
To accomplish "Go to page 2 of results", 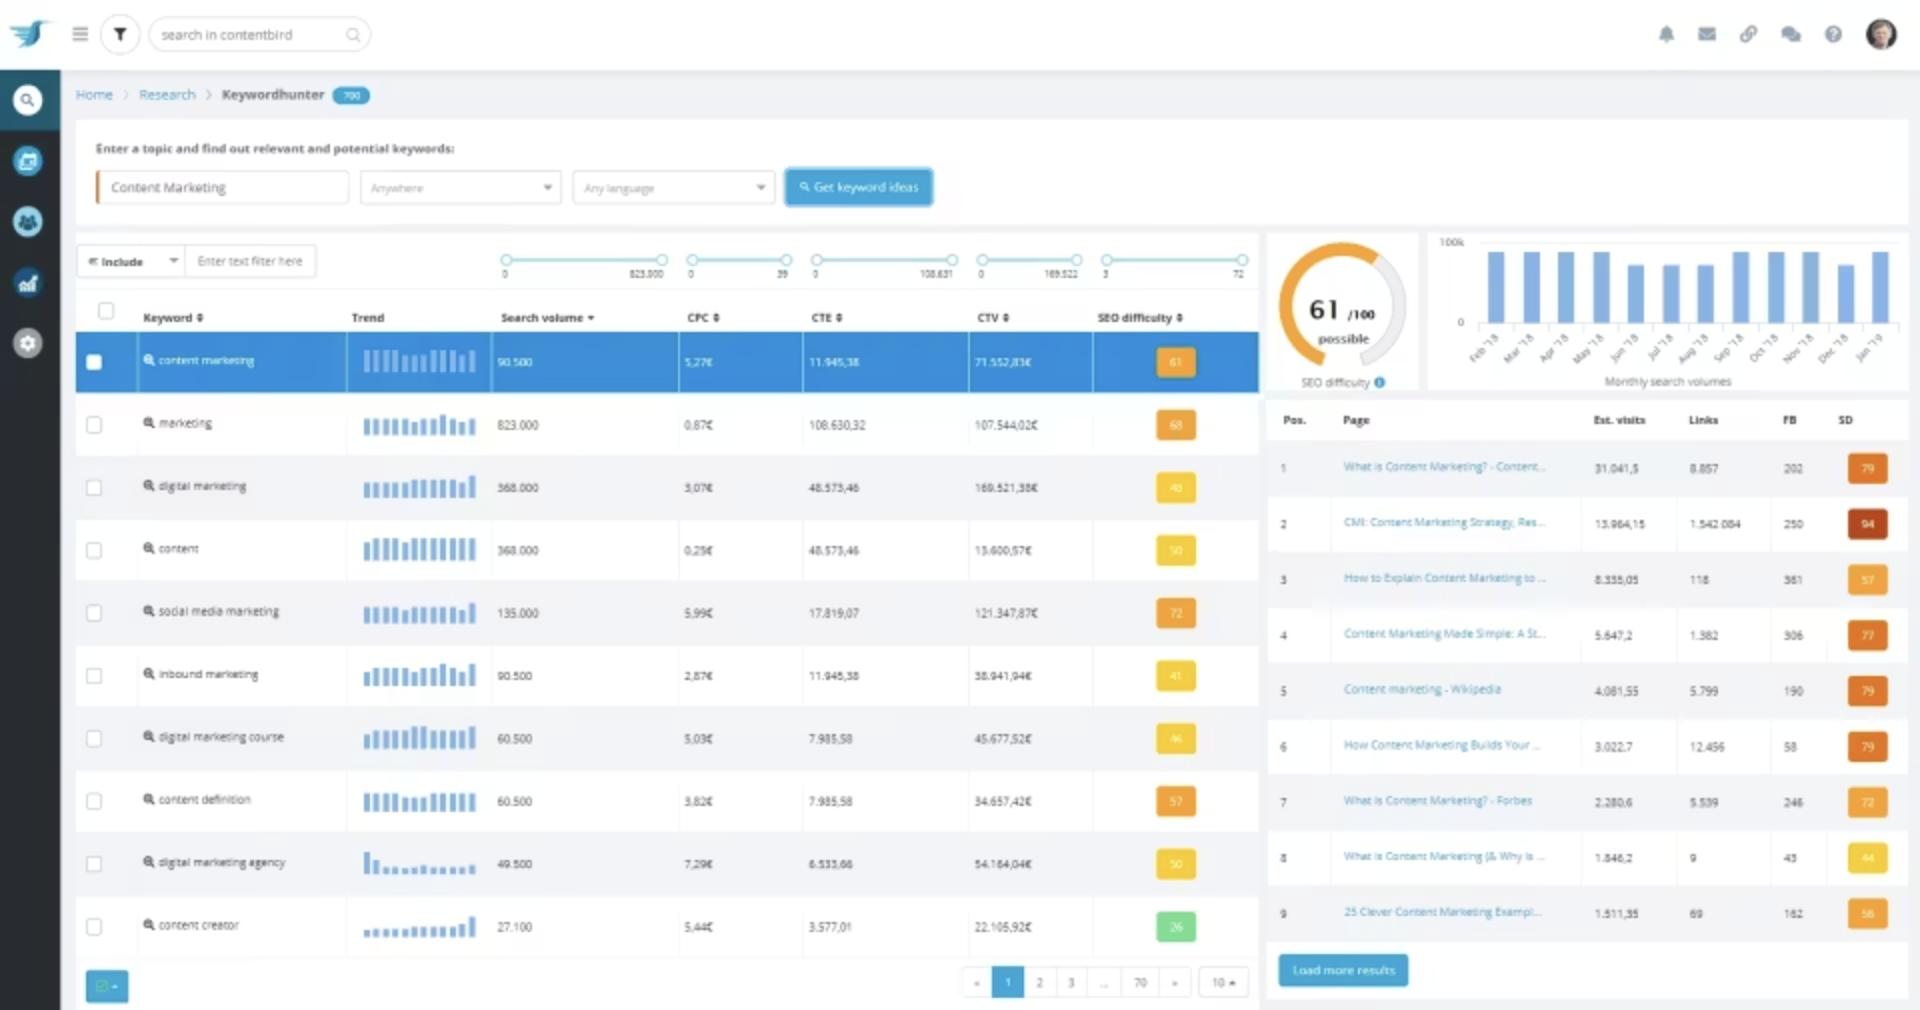I will click(1039, 982).
